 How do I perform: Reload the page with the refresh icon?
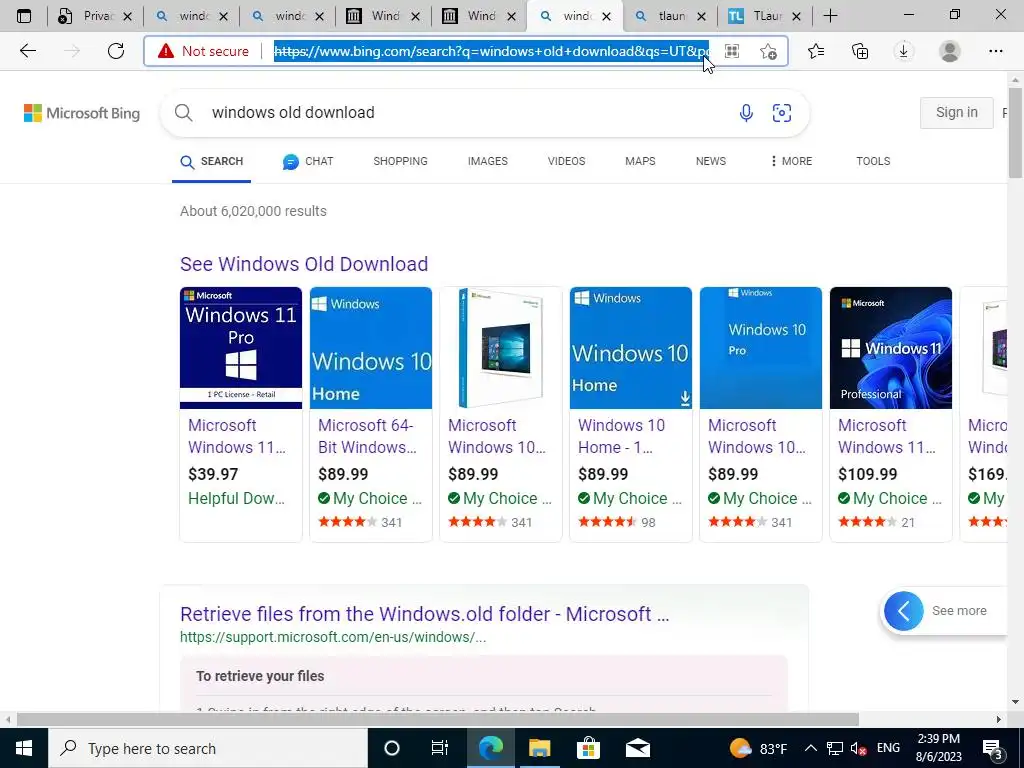tap(116, 51)
